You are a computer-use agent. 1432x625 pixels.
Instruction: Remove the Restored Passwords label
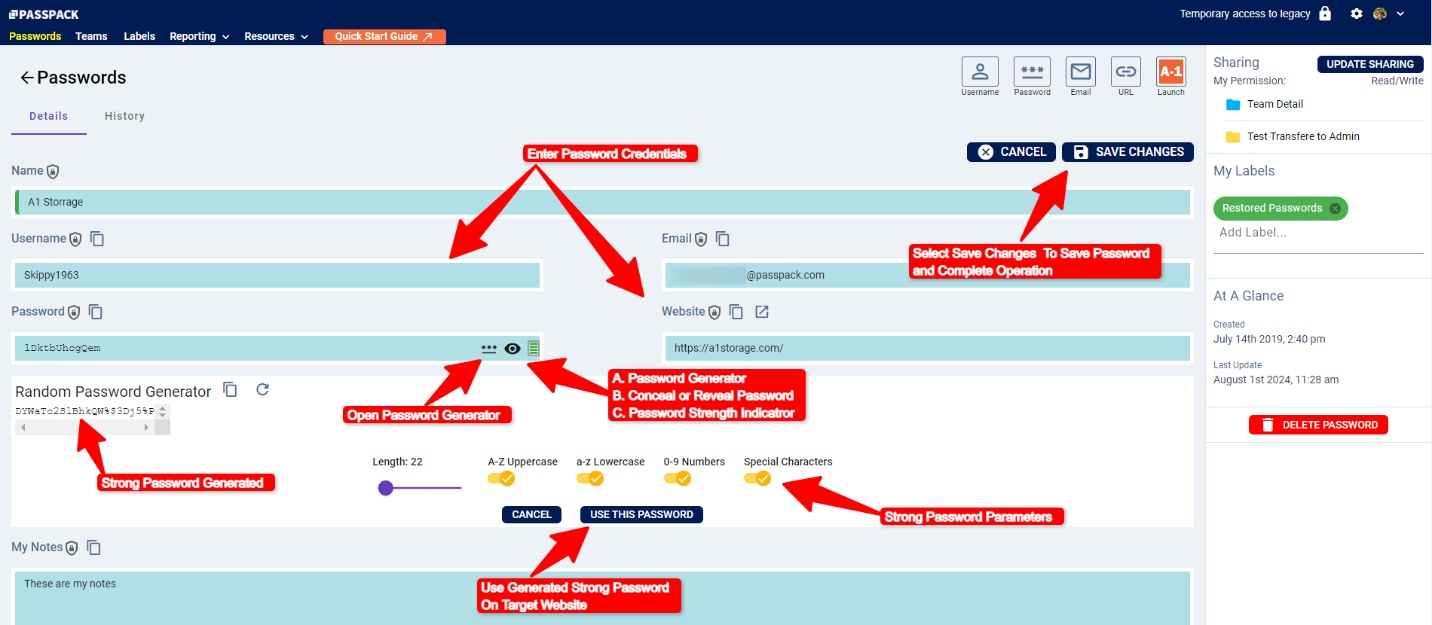coord(1334,208)
